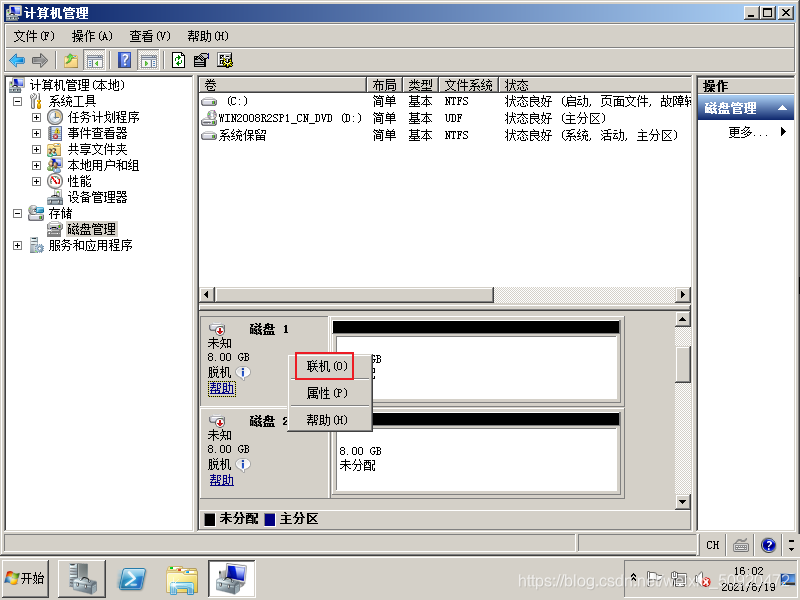Click the Back arrow toolbar icon
Screen dimensions: 800x600
coord(17,60)
